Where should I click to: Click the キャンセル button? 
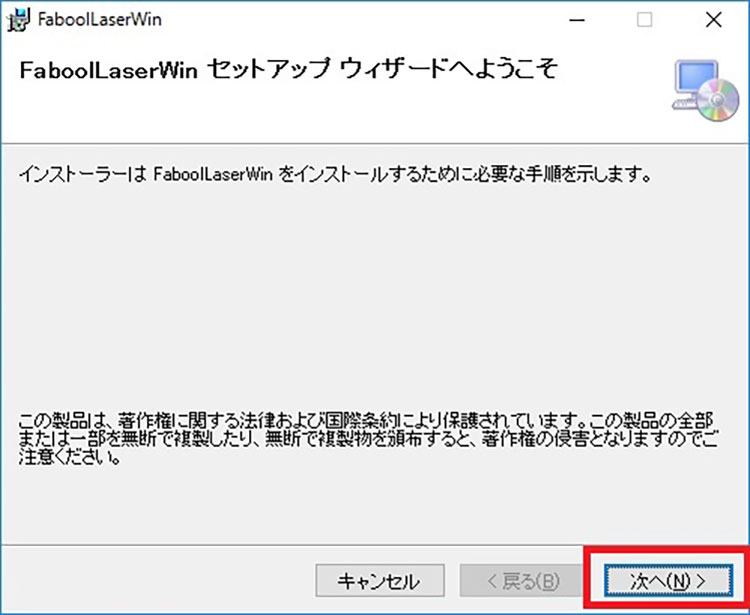point(380,581)
